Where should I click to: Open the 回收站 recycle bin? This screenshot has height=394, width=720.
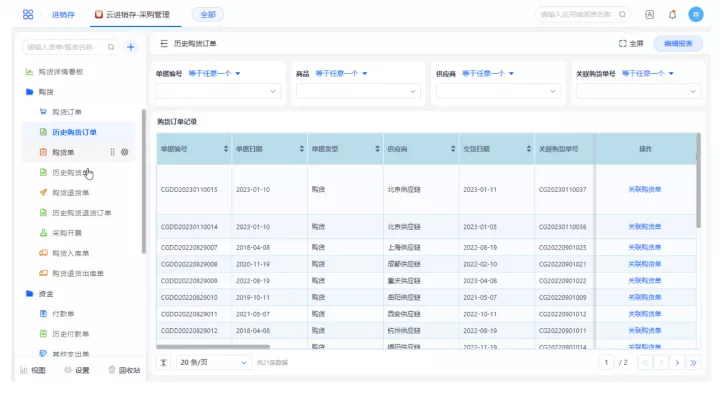124,370
